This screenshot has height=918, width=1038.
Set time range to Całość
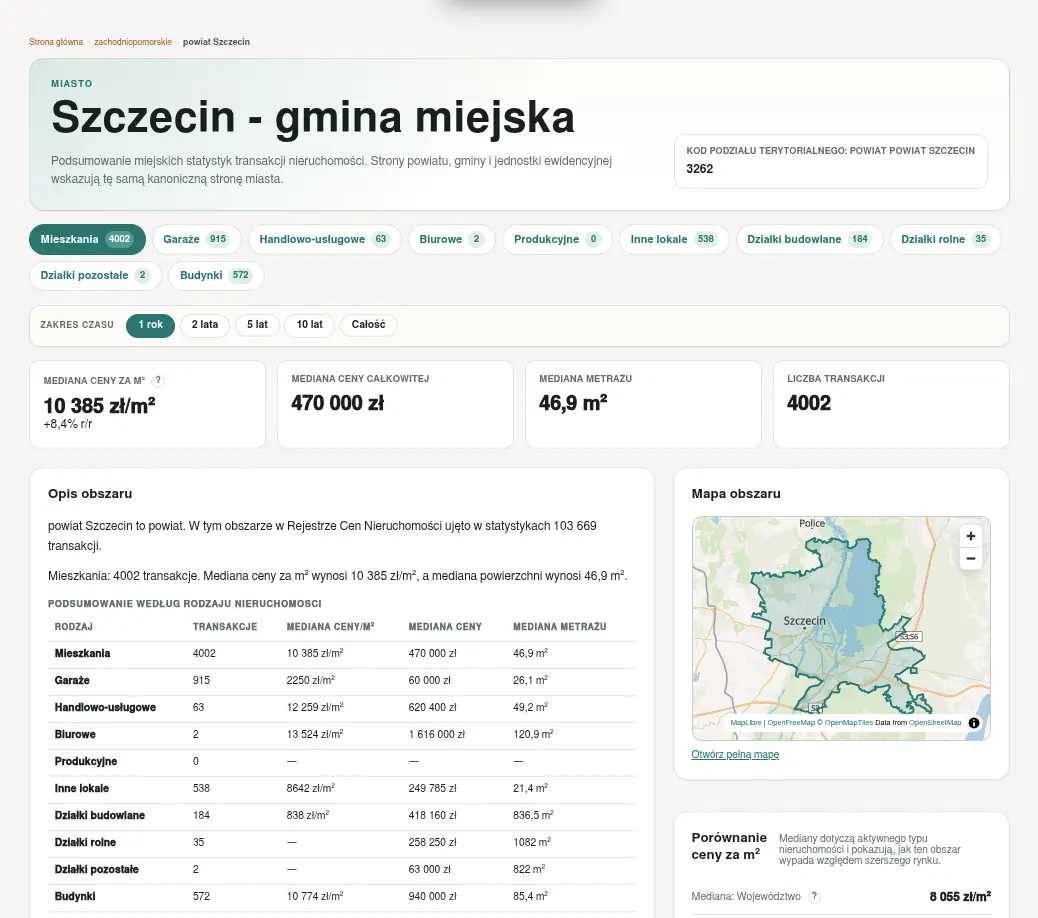point(368,325)
